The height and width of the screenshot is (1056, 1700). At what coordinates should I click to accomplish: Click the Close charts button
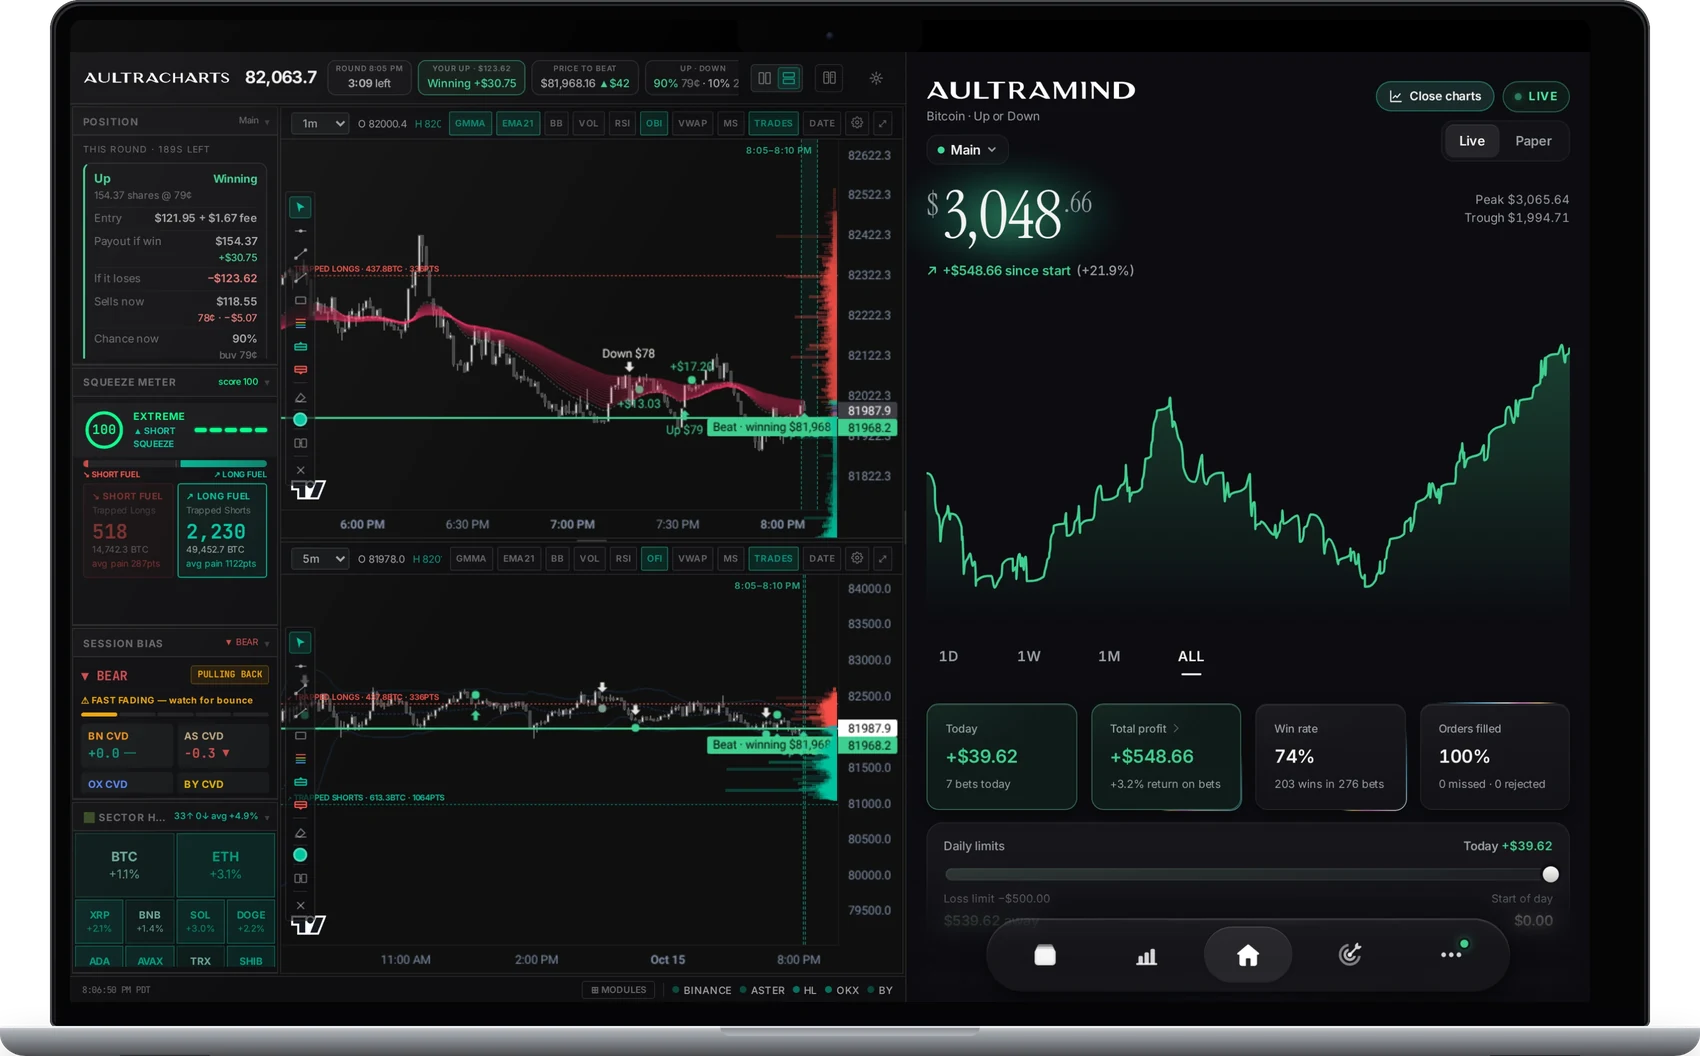point(1435,96)
